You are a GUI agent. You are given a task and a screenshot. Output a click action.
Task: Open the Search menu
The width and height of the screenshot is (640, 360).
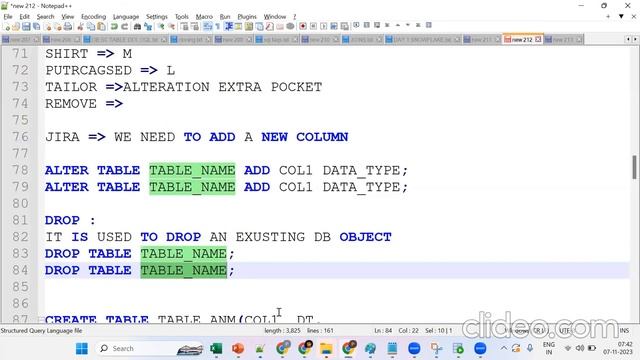pyautogui.click(x=45, y=16)
